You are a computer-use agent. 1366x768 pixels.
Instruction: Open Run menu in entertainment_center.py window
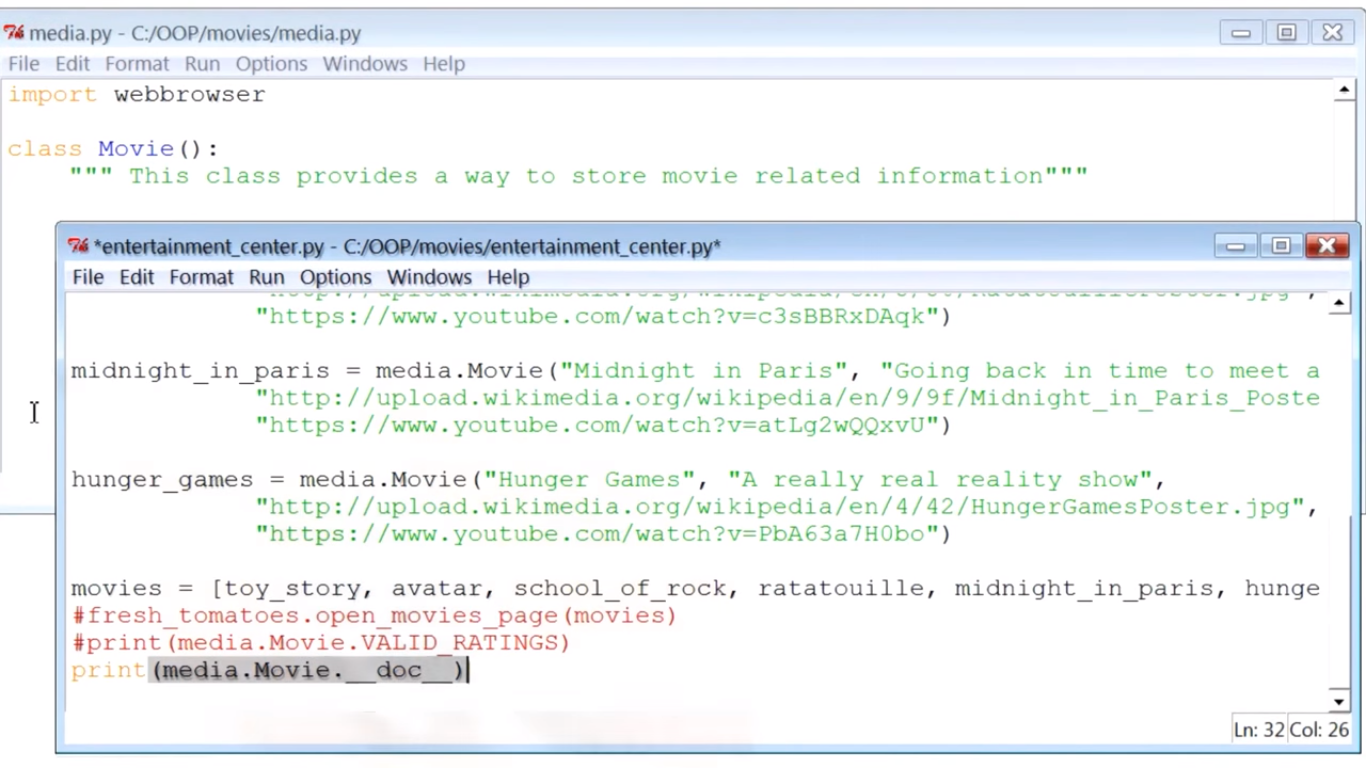[x=266, y=277]
